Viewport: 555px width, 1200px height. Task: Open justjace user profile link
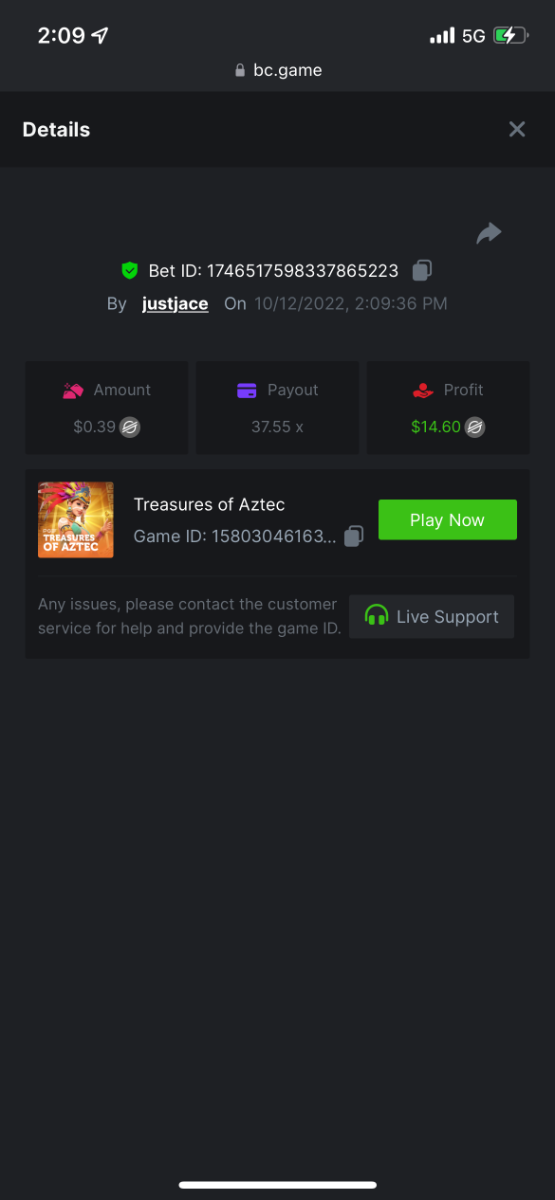175,303
